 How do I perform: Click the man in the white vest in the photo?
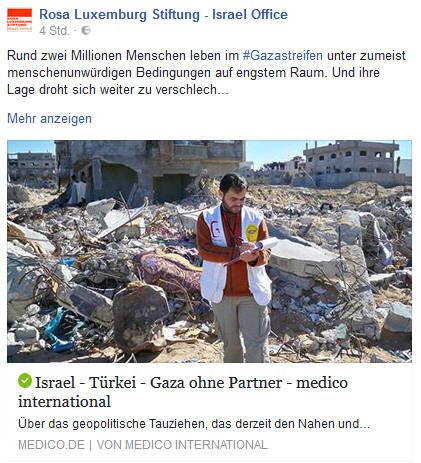coord(235,267)
